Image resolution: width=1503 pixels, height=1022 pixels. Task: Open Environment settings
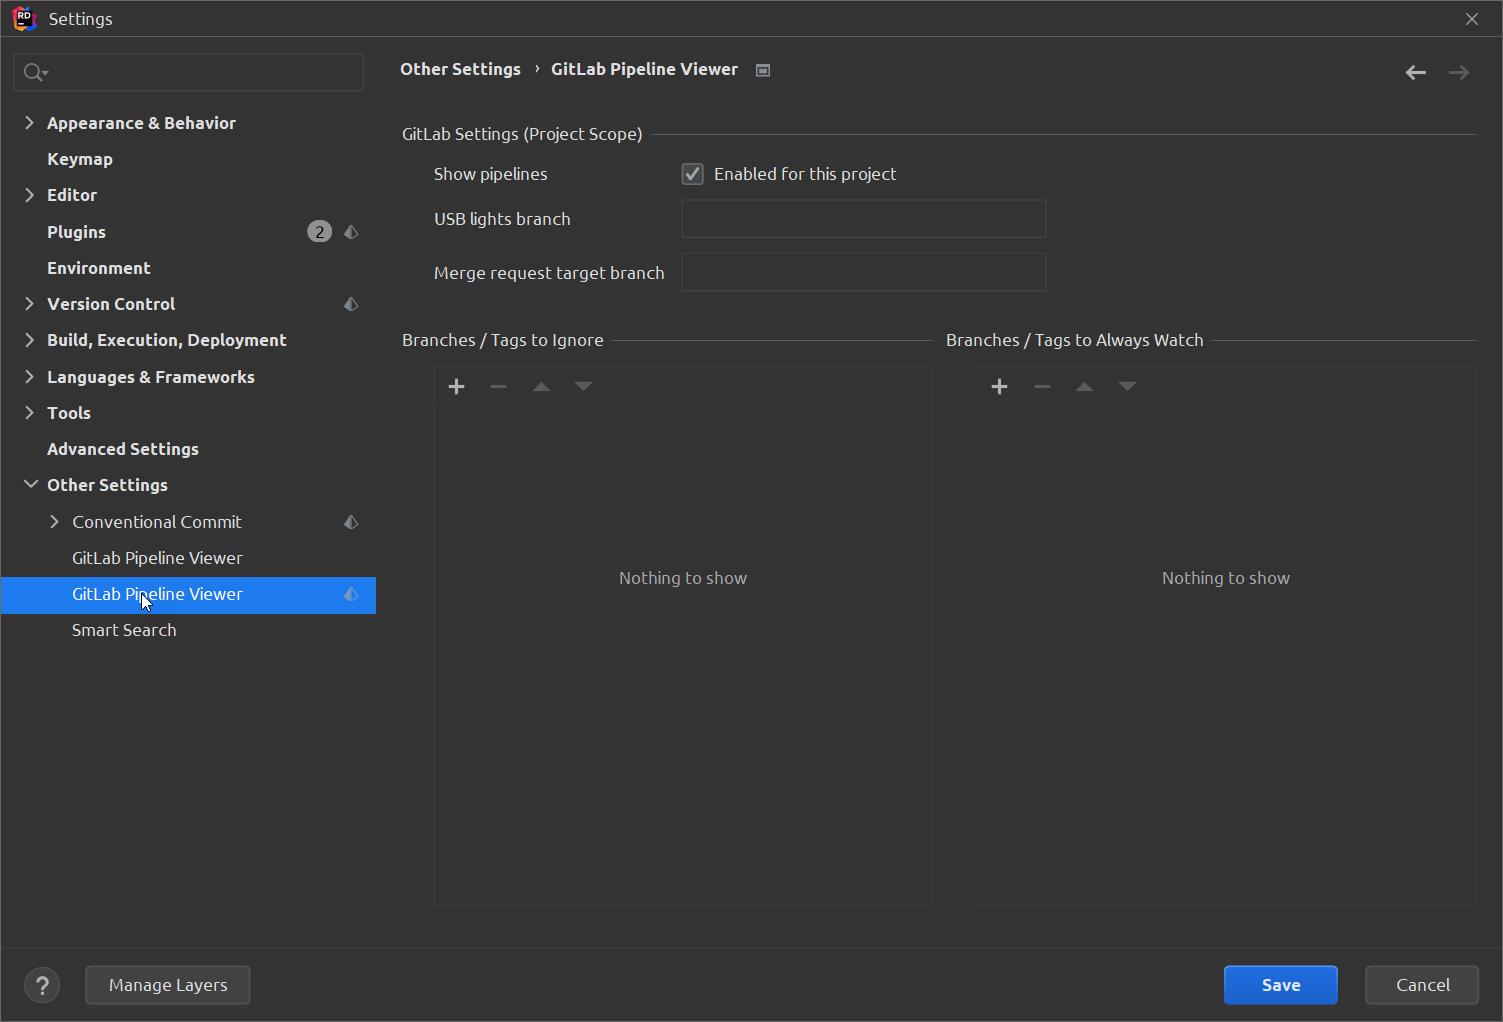[99, 268]
